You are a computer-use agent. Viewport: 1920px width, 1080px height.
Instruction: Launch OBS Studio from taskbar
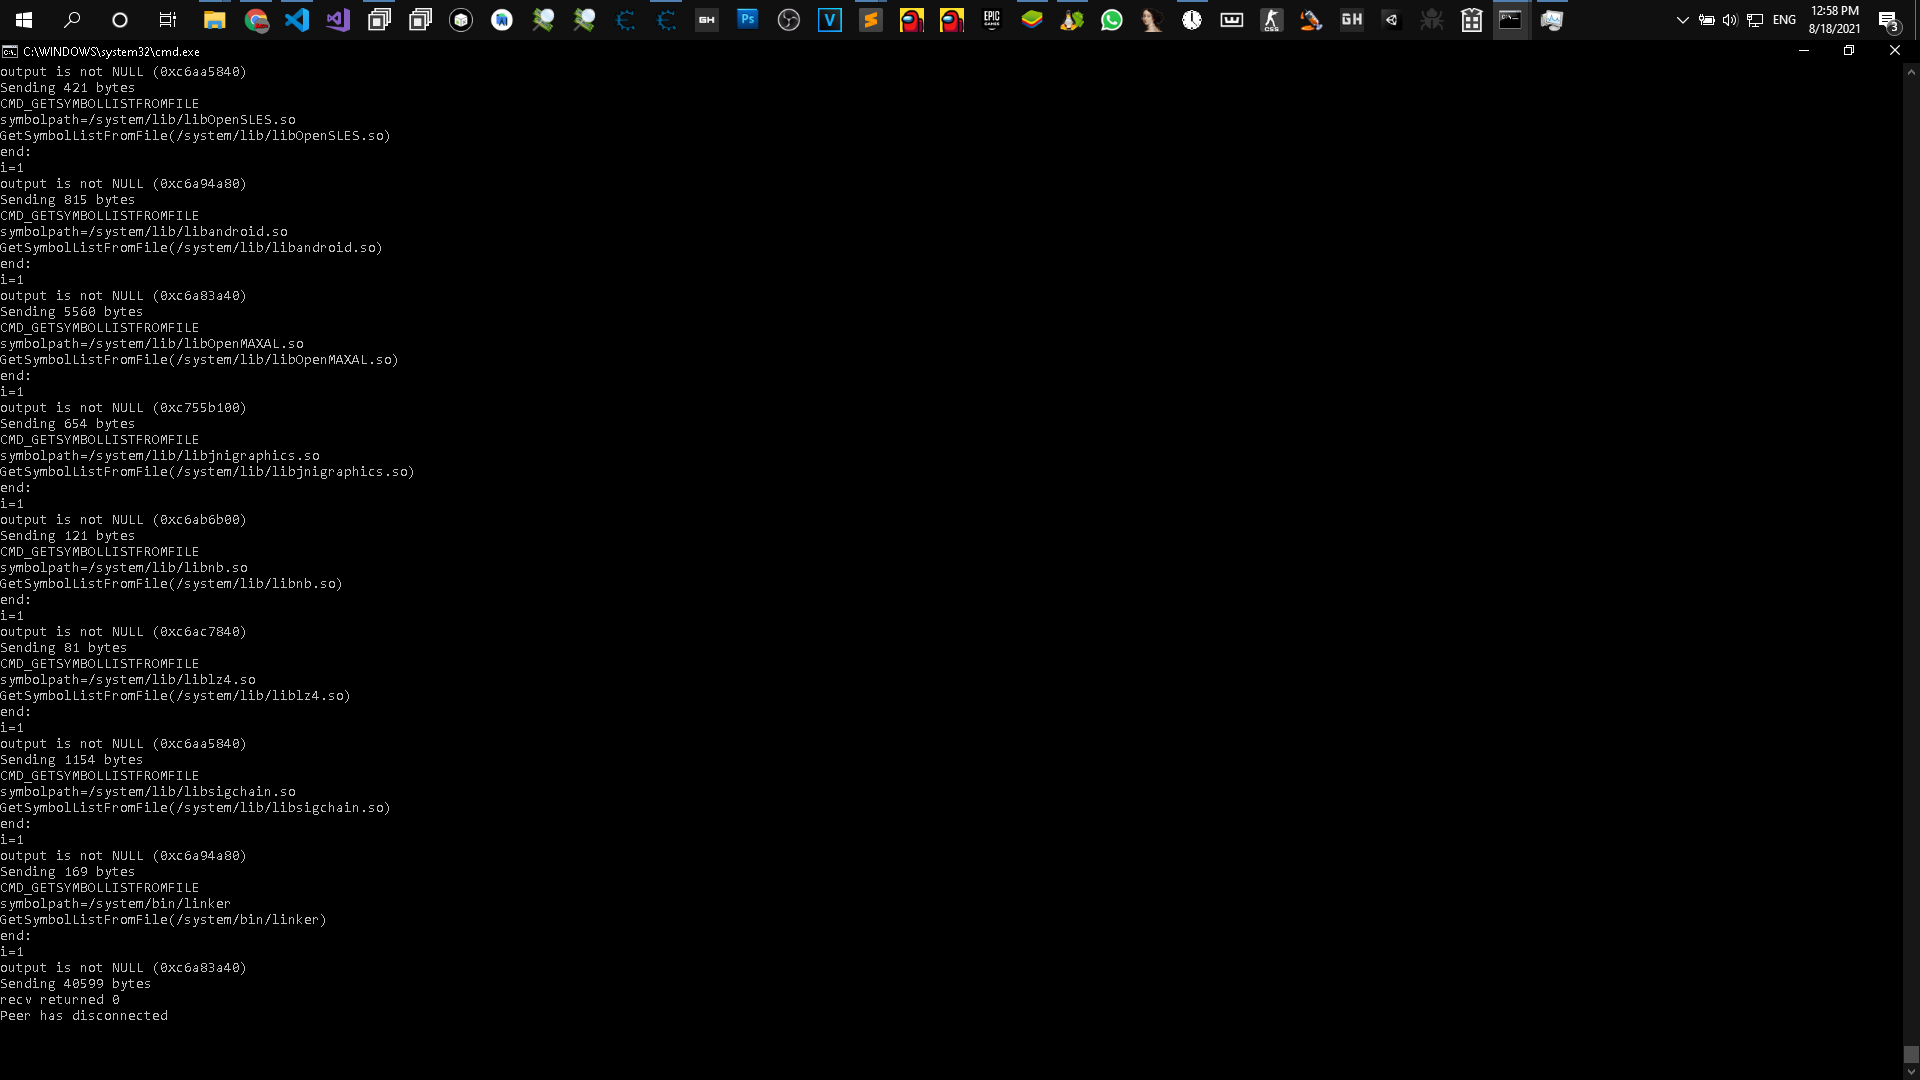(x=788, y=19)
